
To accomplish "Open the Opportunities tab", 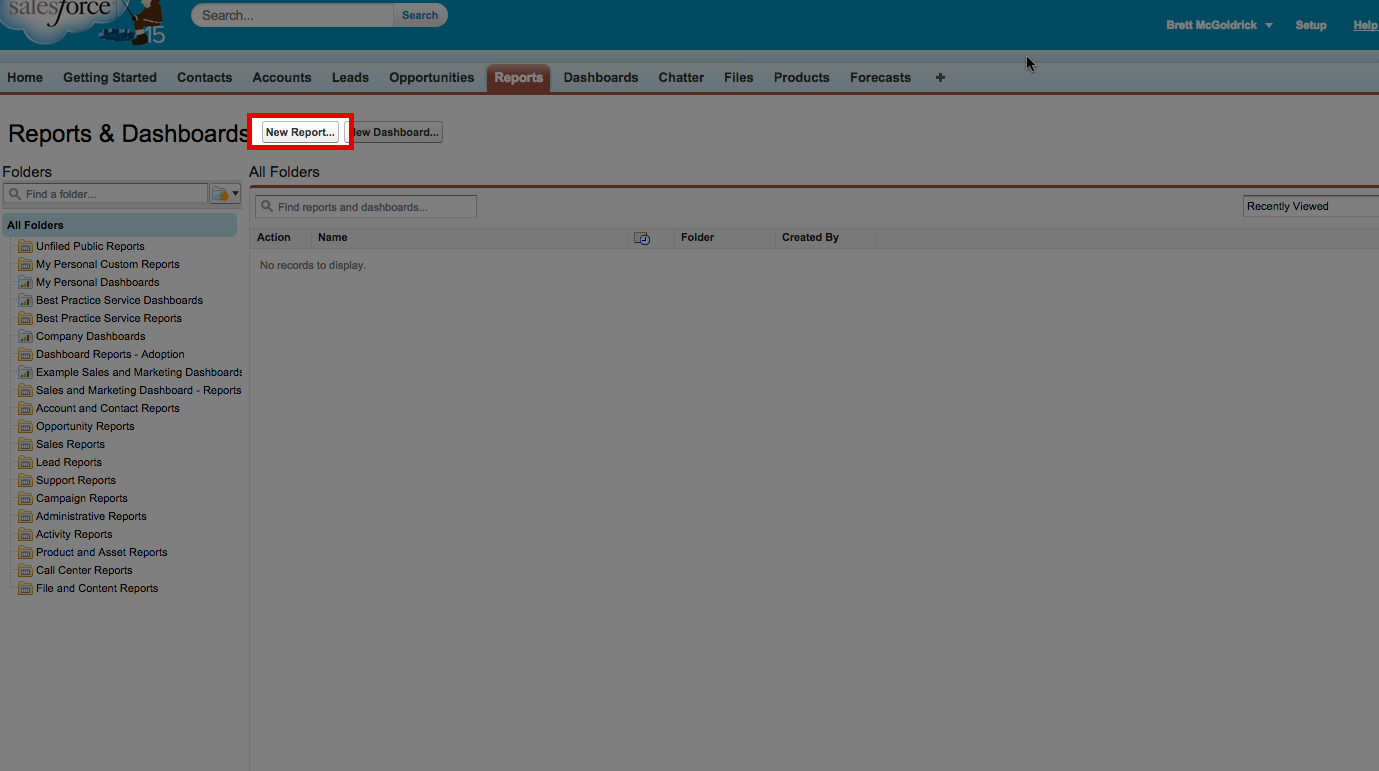I will [432, 77].
